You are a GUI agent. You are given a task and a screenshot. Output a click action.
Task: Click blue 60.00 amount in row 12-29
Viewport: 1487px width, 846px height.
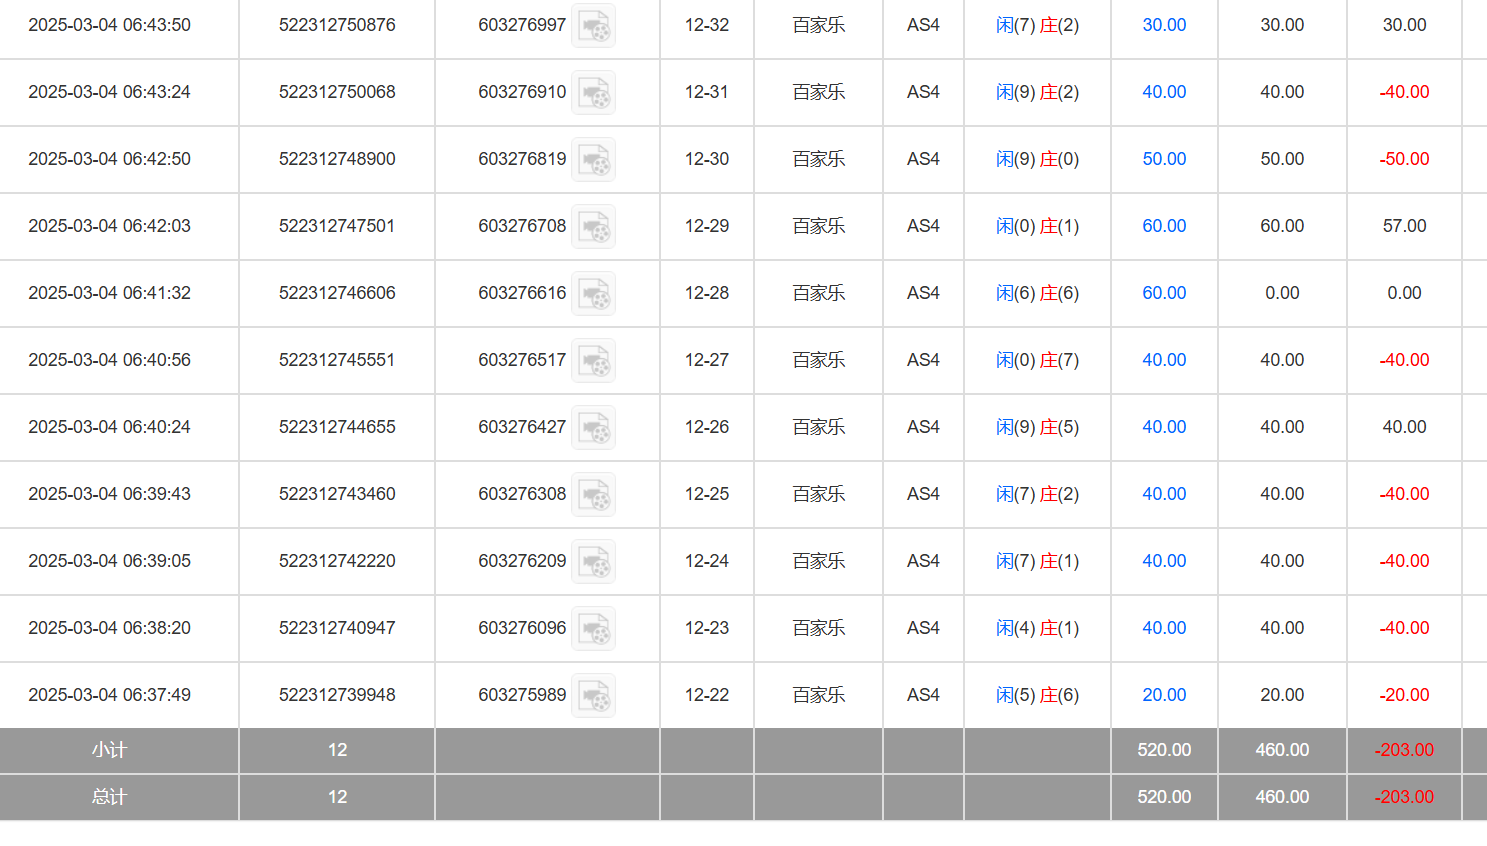[x=1164, y=226]
